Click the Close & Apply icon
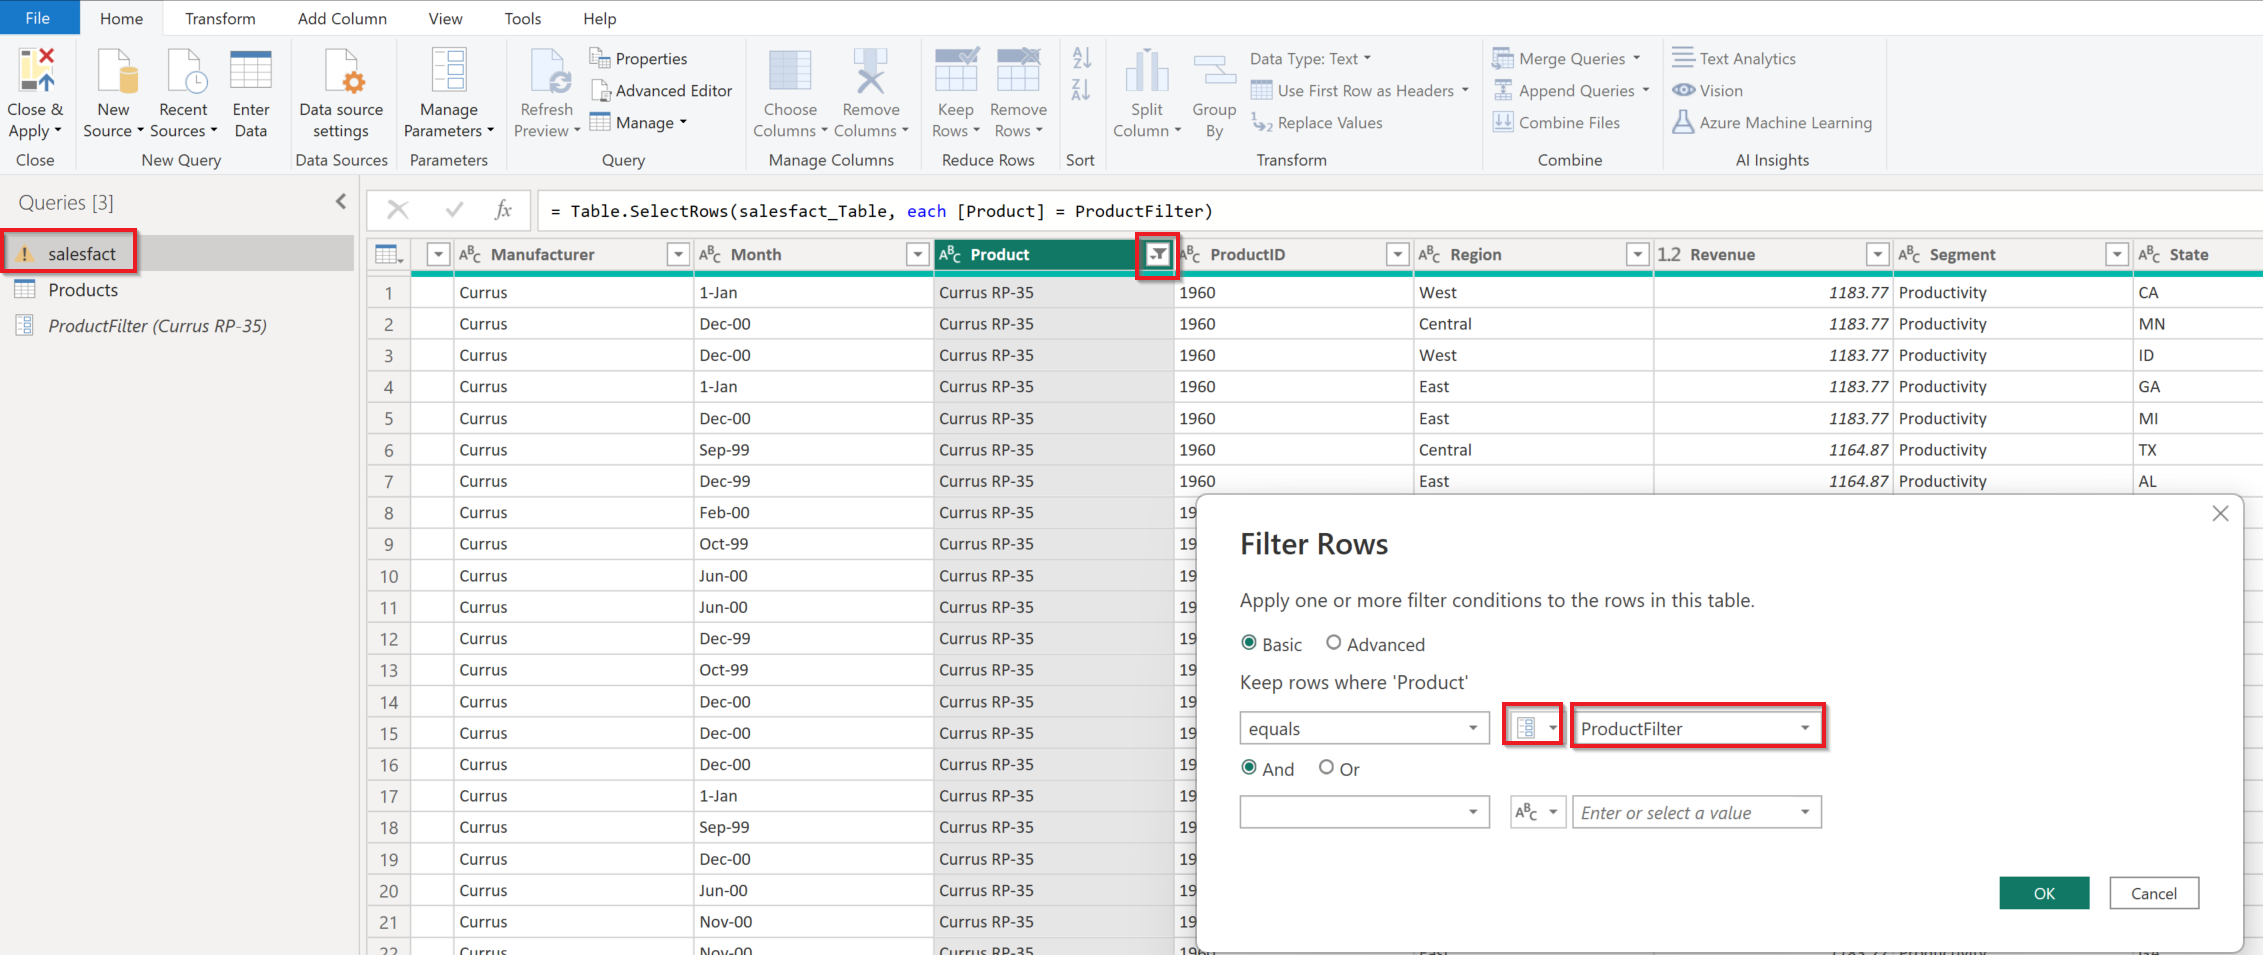Screen dimensions: 2263x955 (36, 72)
